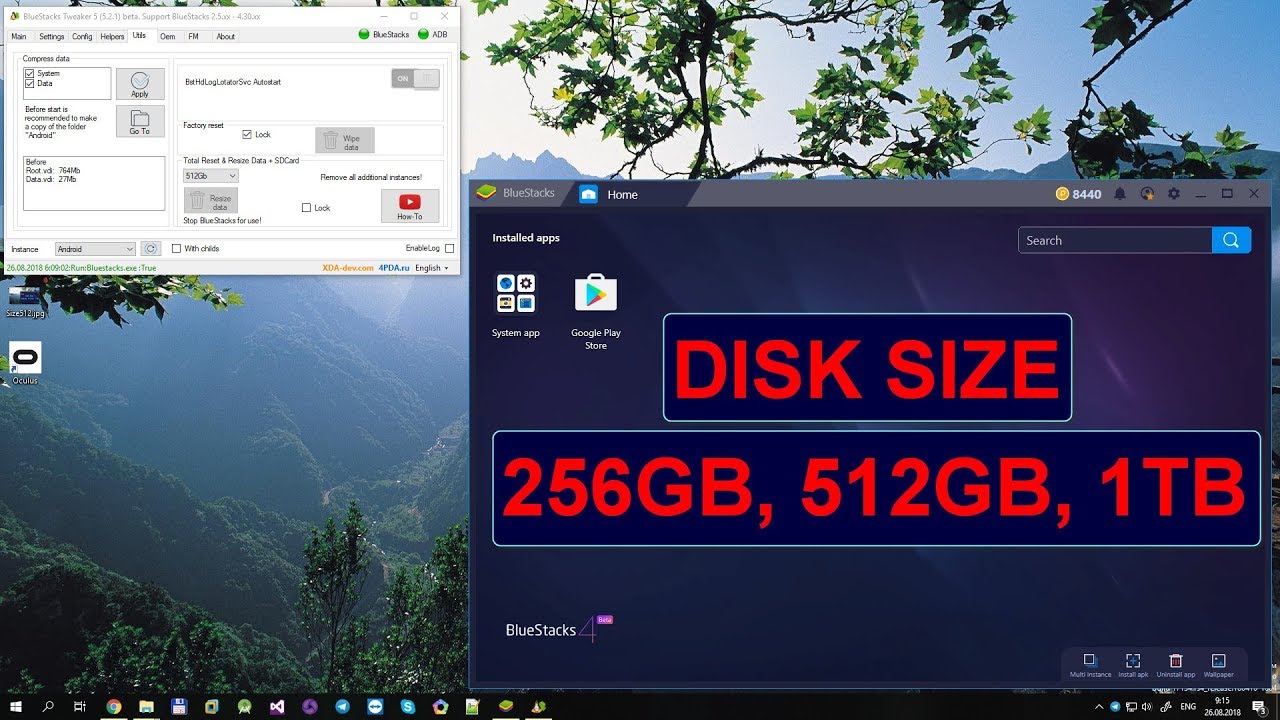The image size is (1280, 720).
Task: Open Multi instance manager
Action: point(1090,665)
